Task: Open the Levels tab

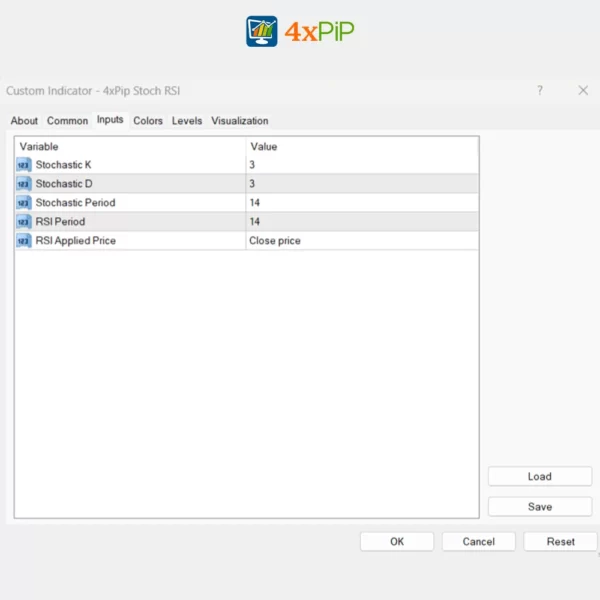Action: (x=187, y=121)
